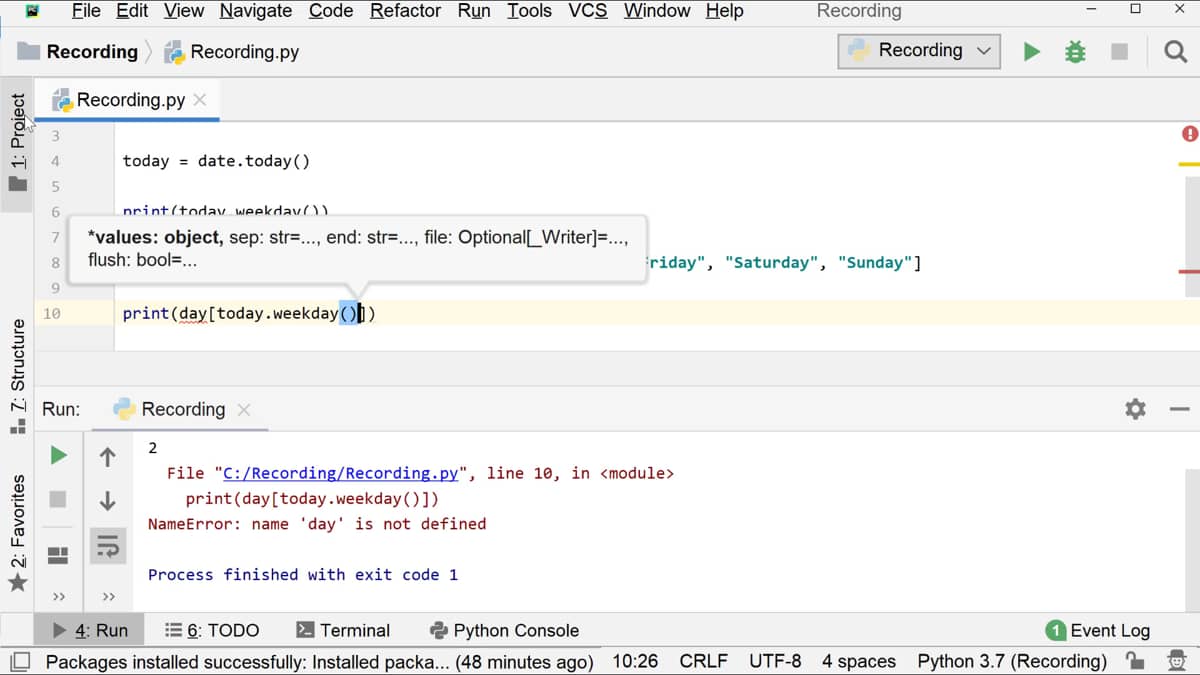Toggle the 7: Structure tool window
Viewport: 1200px width, 675px height.
tap(17, 377)
